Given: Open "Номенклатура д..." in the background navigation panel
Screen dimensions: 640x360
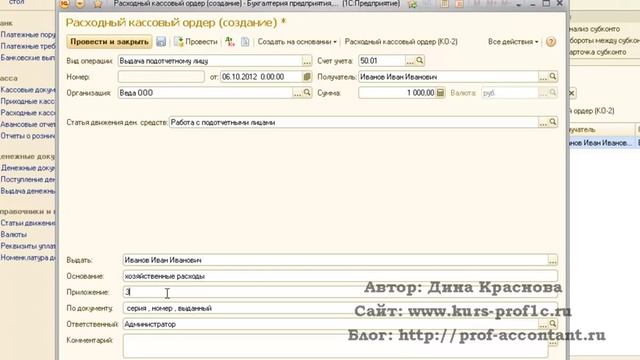Looking at the screenshot, I should tap(27, 258).
